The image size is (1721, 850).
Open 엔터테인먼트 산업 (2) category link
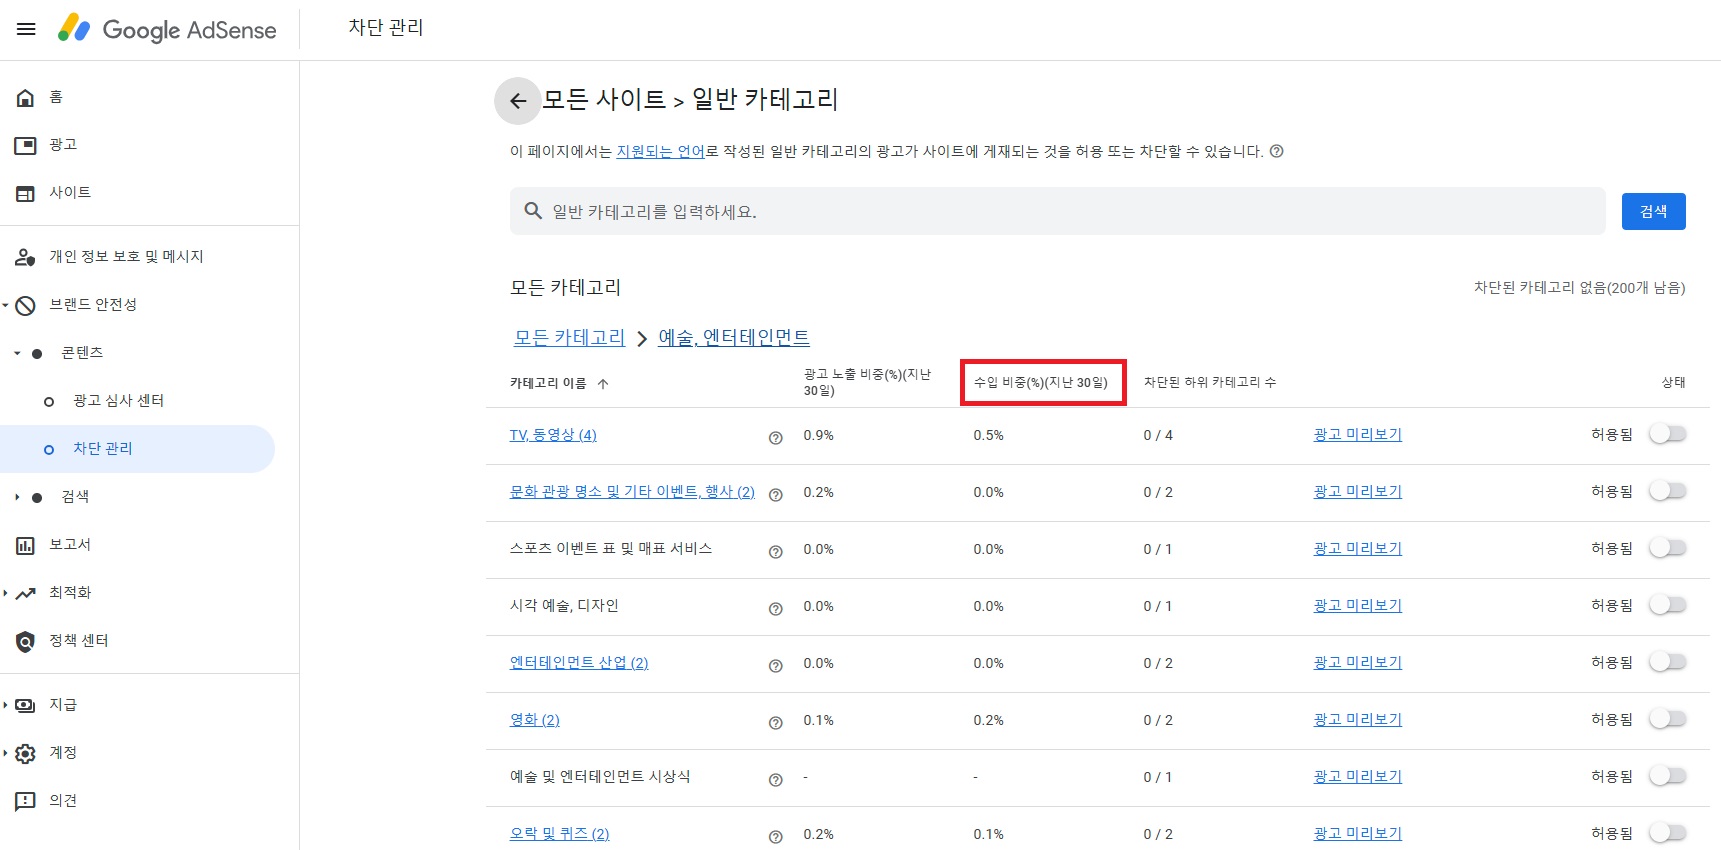pos(579,663)
